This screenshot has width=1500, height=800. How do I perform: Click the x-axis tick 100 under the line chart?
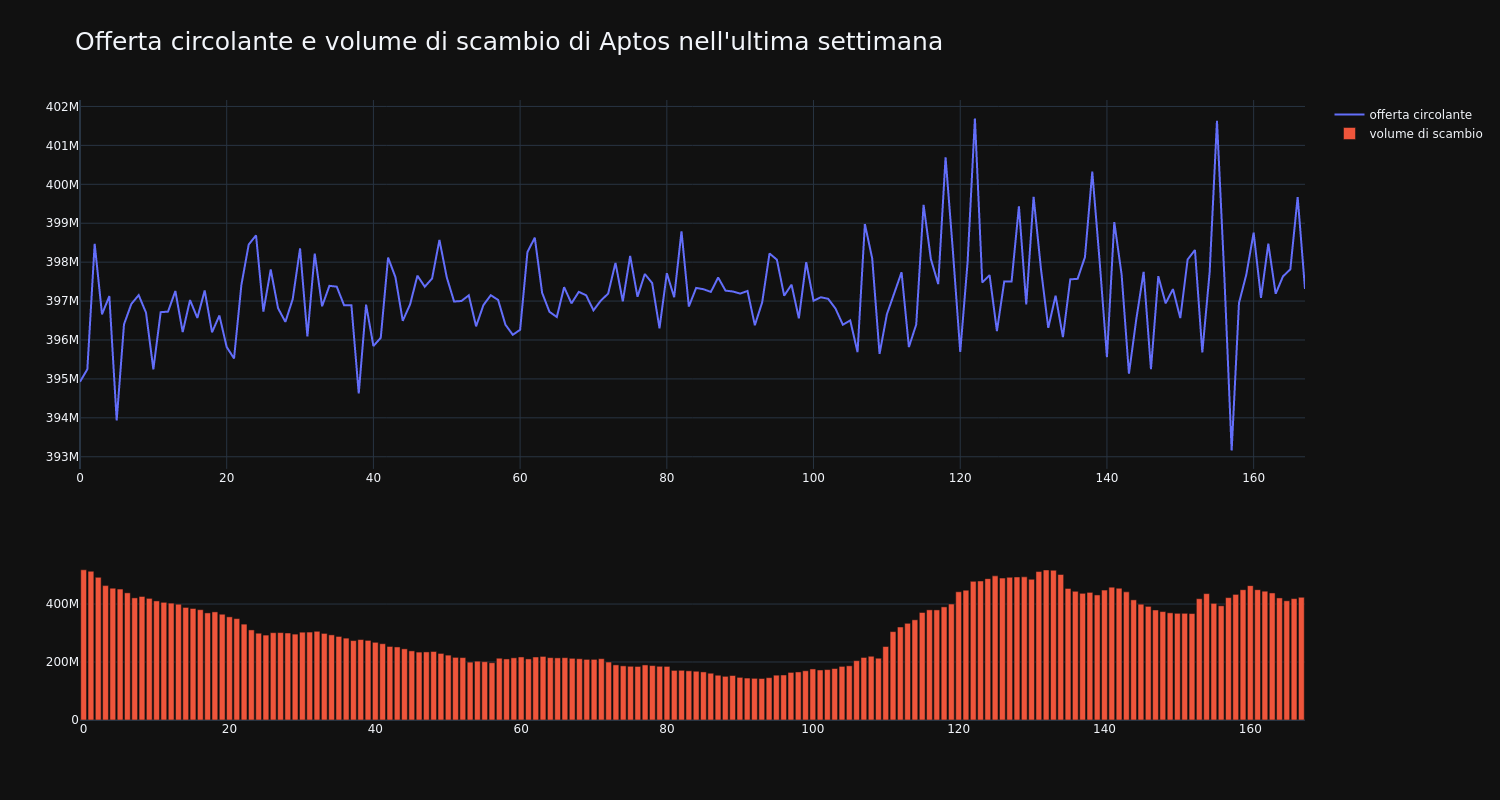tap(813, 478)
